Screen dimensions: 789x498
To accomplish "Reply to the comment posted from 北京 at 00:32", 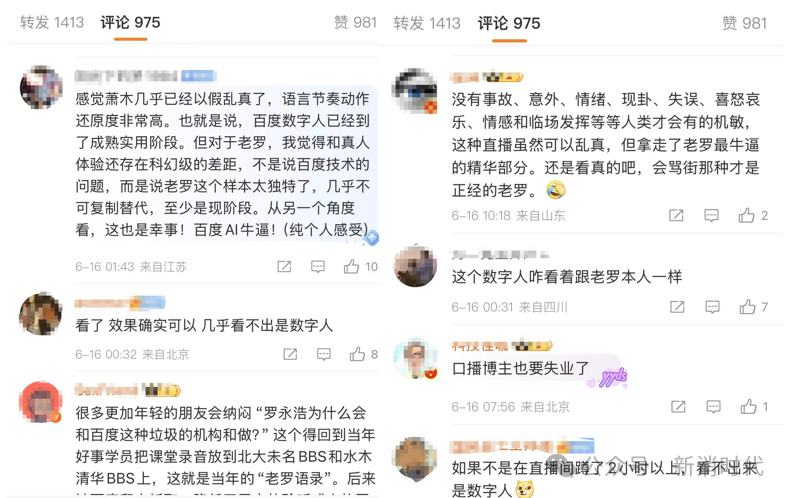I will [x=324, y=355].
